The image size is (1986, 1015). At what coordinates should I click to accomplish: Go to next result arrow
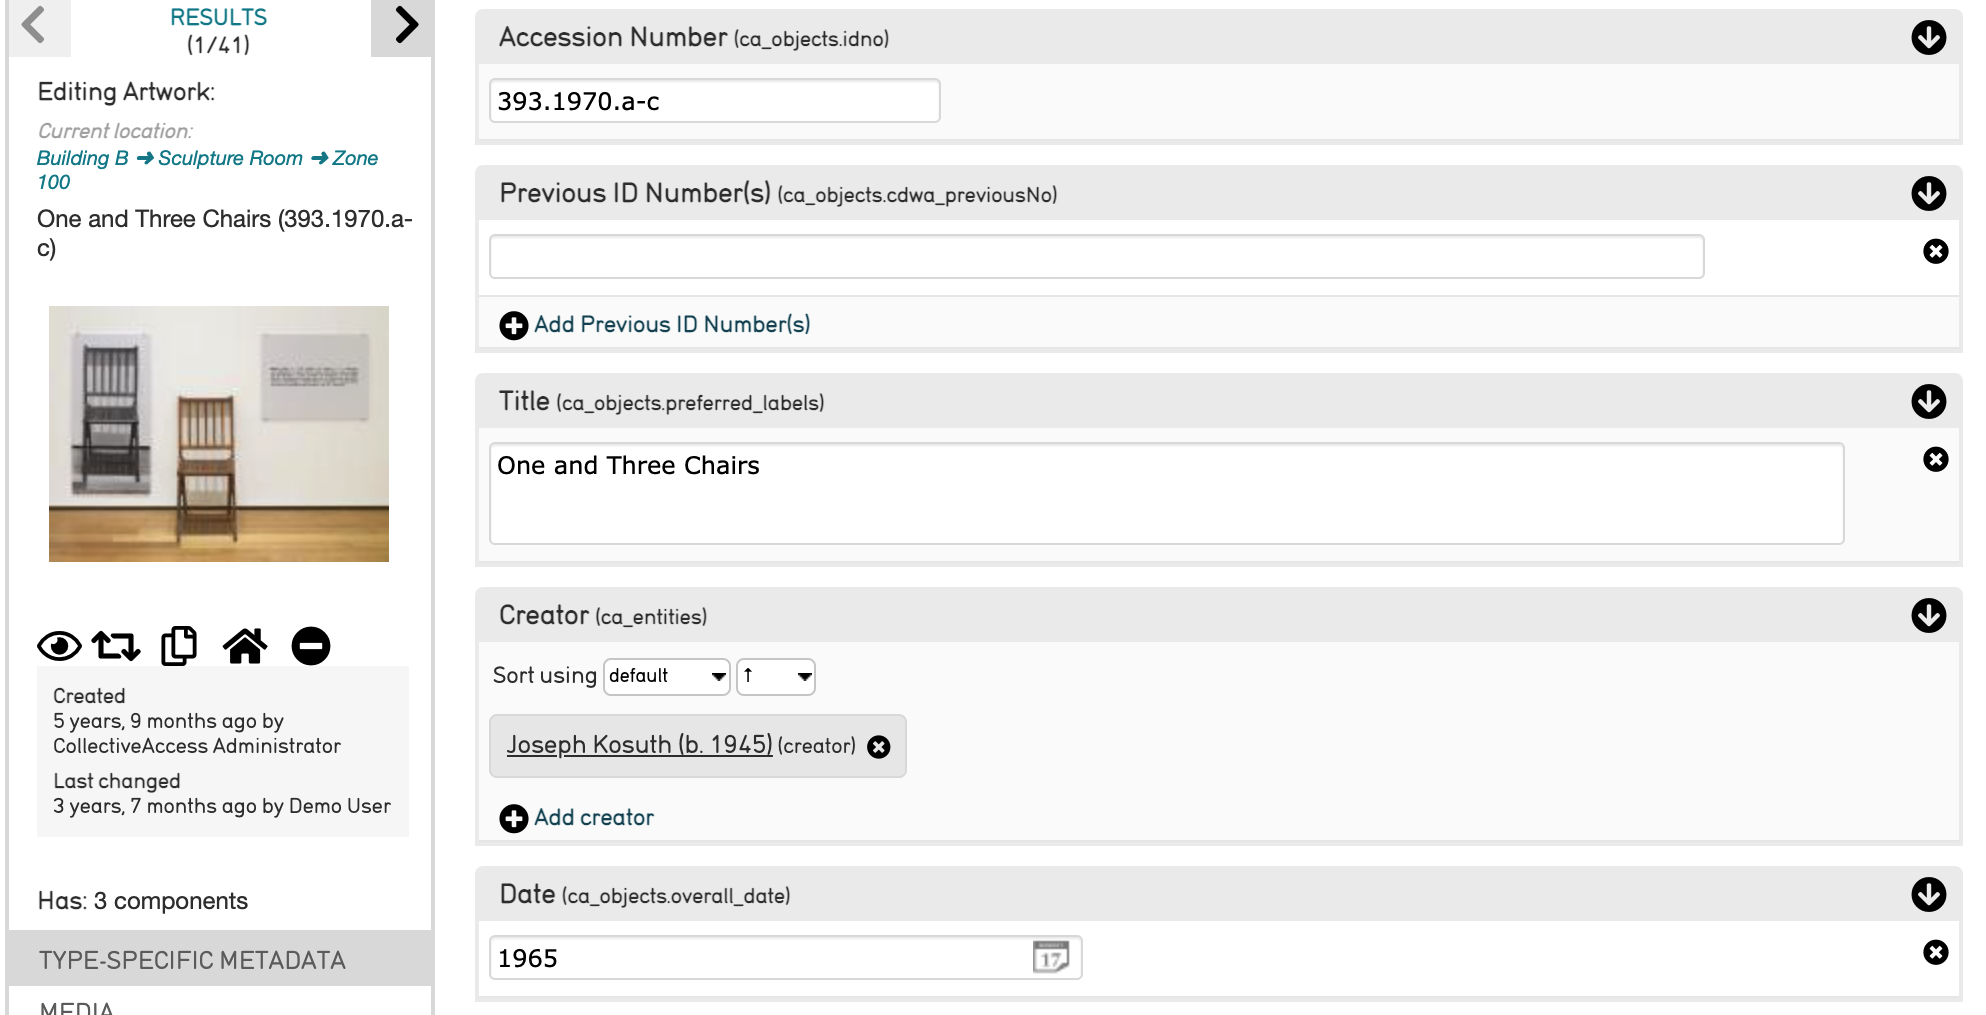404,25
